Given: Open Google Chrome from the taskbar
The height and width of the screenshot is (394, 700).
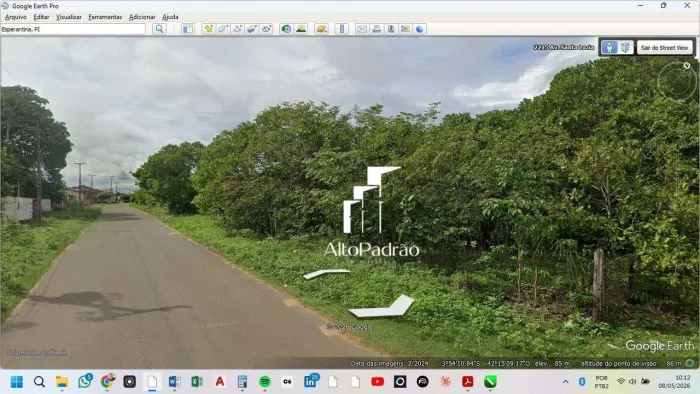Looking at the screenshot, I should coord(107,382).
